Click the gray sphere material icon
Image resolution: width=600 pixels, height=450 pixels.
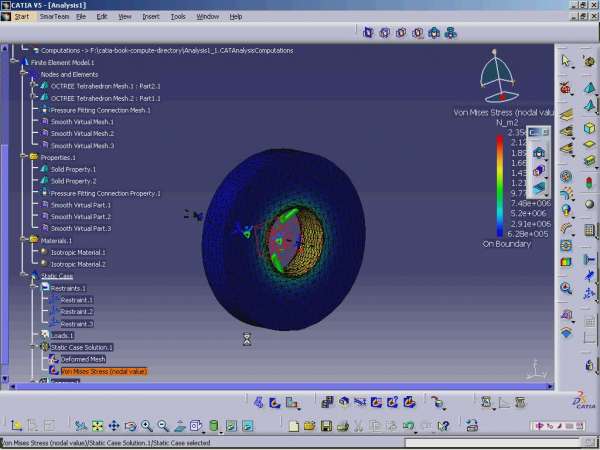(x=590, y=204)
